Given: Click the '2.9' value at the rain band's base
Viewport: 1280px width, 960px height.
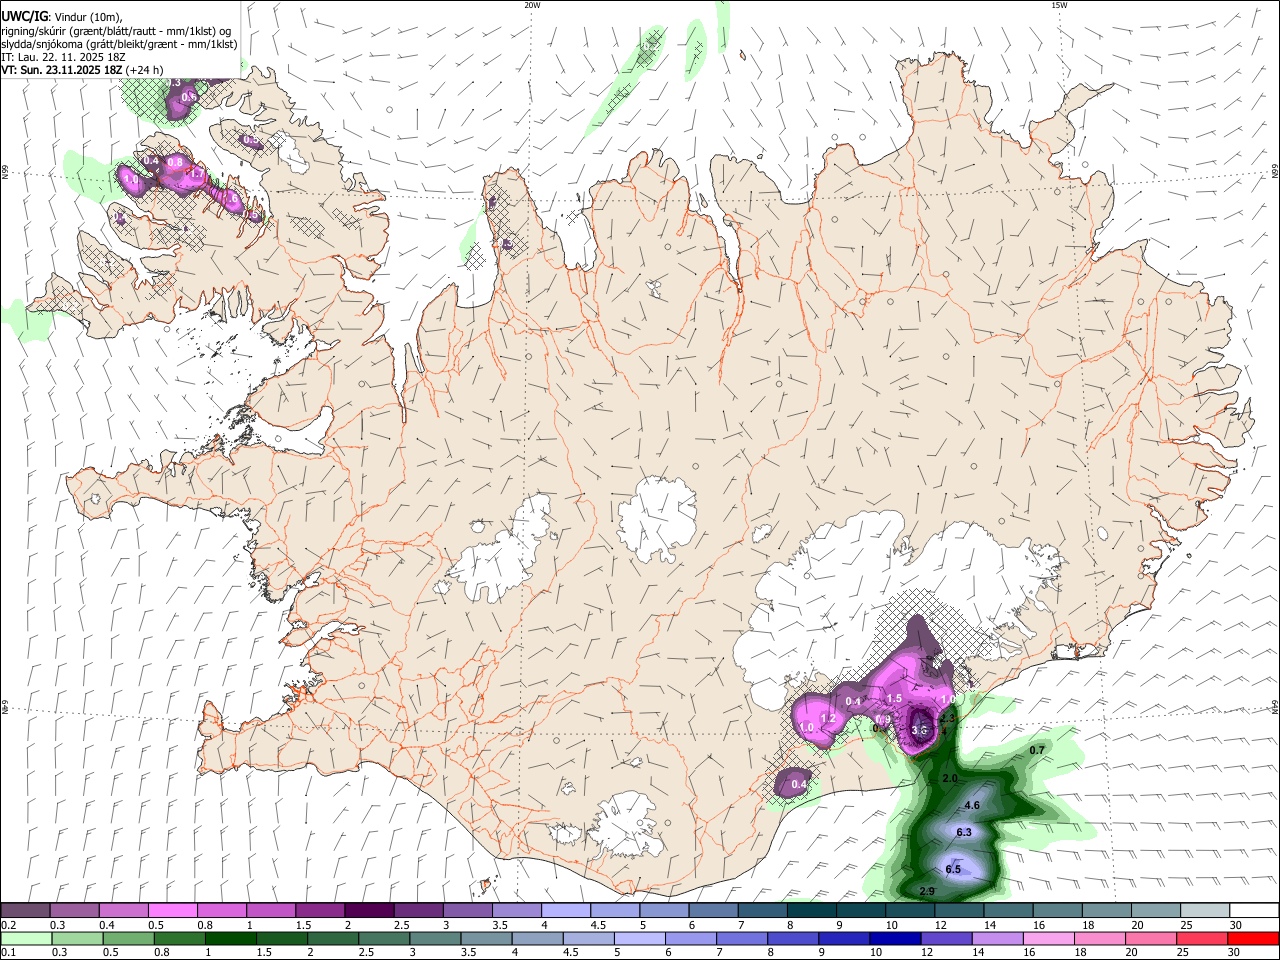Looking at the screenshot, I should click(x=927, y=890).
